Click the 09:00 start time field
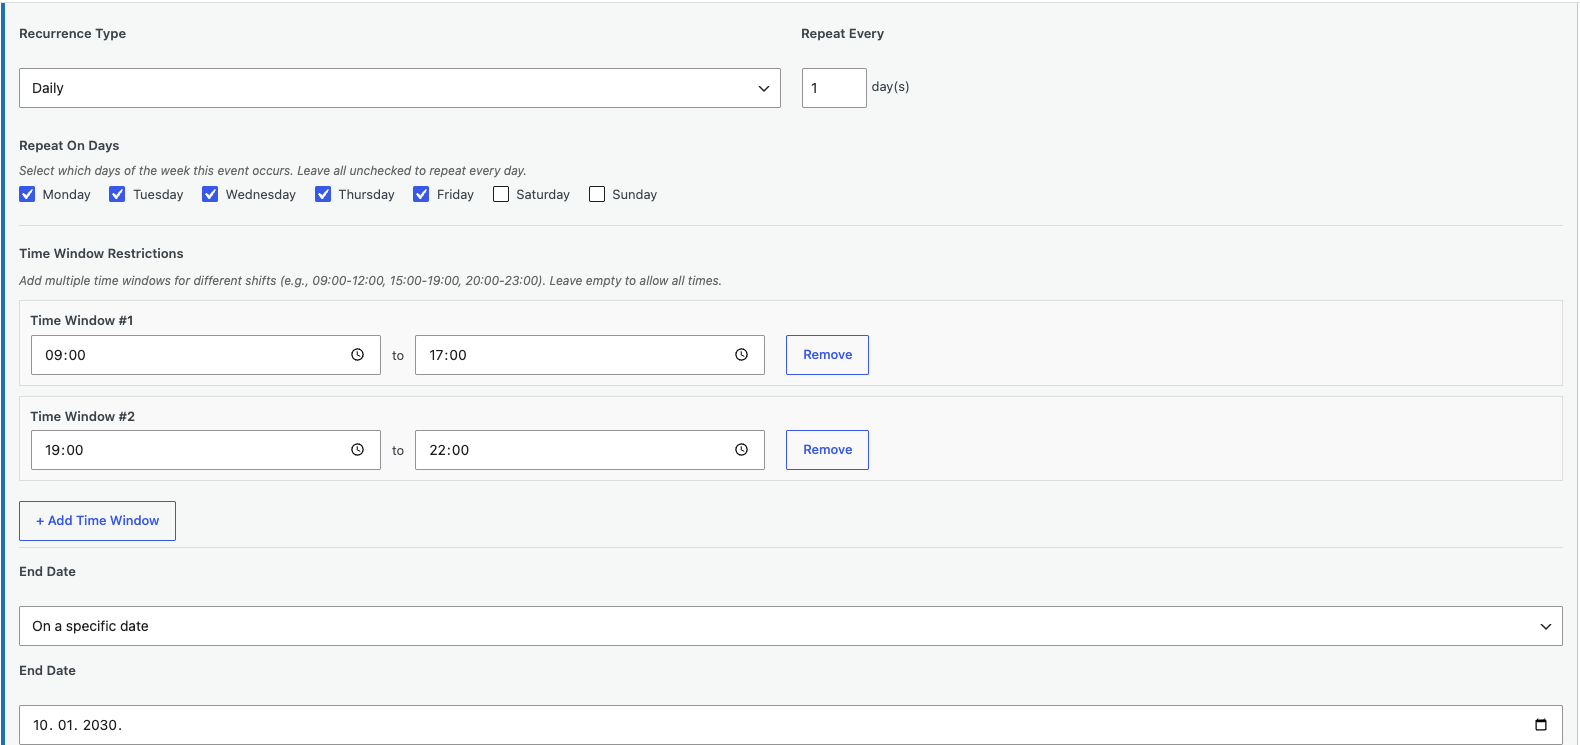The image size is (1580, 745). [206, 355]
